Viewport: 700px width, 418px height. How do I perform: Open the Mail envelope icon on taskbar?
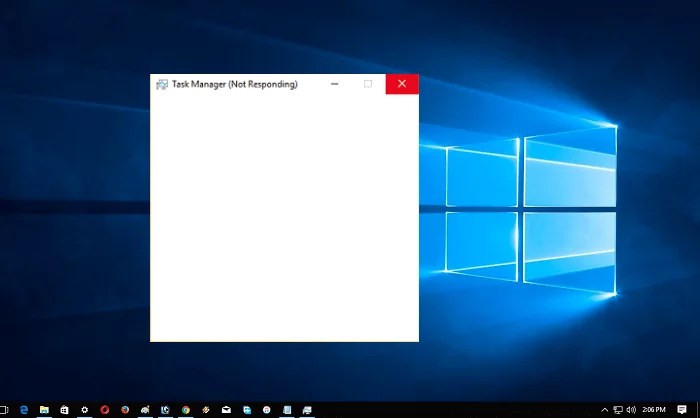click(x=226, y=410)
